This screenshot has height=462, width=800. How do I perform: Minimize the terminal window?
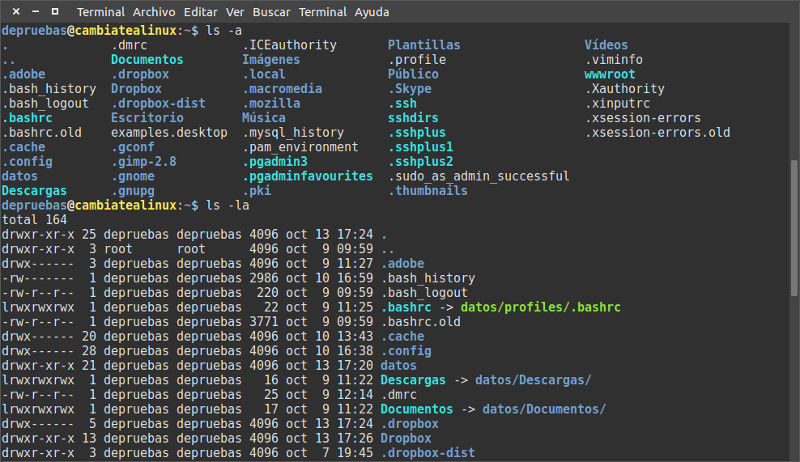tap(35, 11)
